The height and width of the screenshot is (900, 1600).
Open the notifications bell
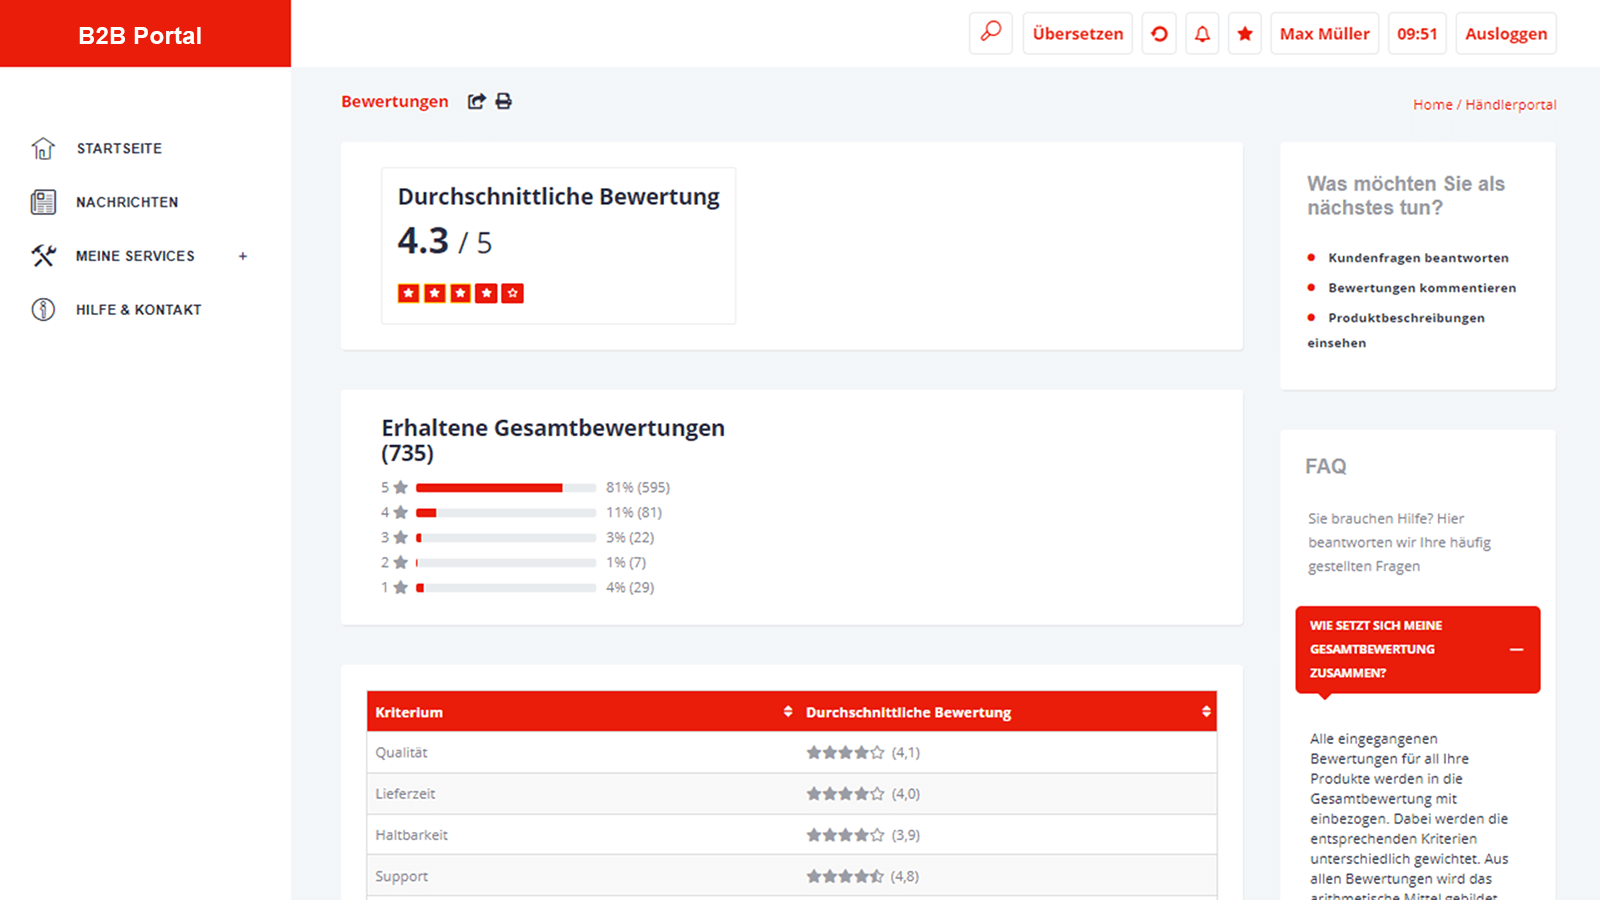[1202, 34]
